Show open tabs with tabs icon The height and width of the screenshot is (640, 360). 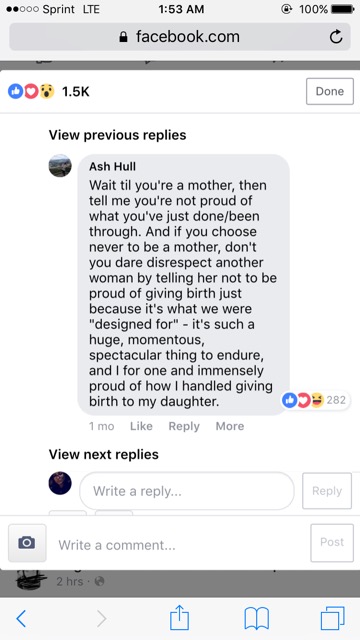(x=332, y=618)
